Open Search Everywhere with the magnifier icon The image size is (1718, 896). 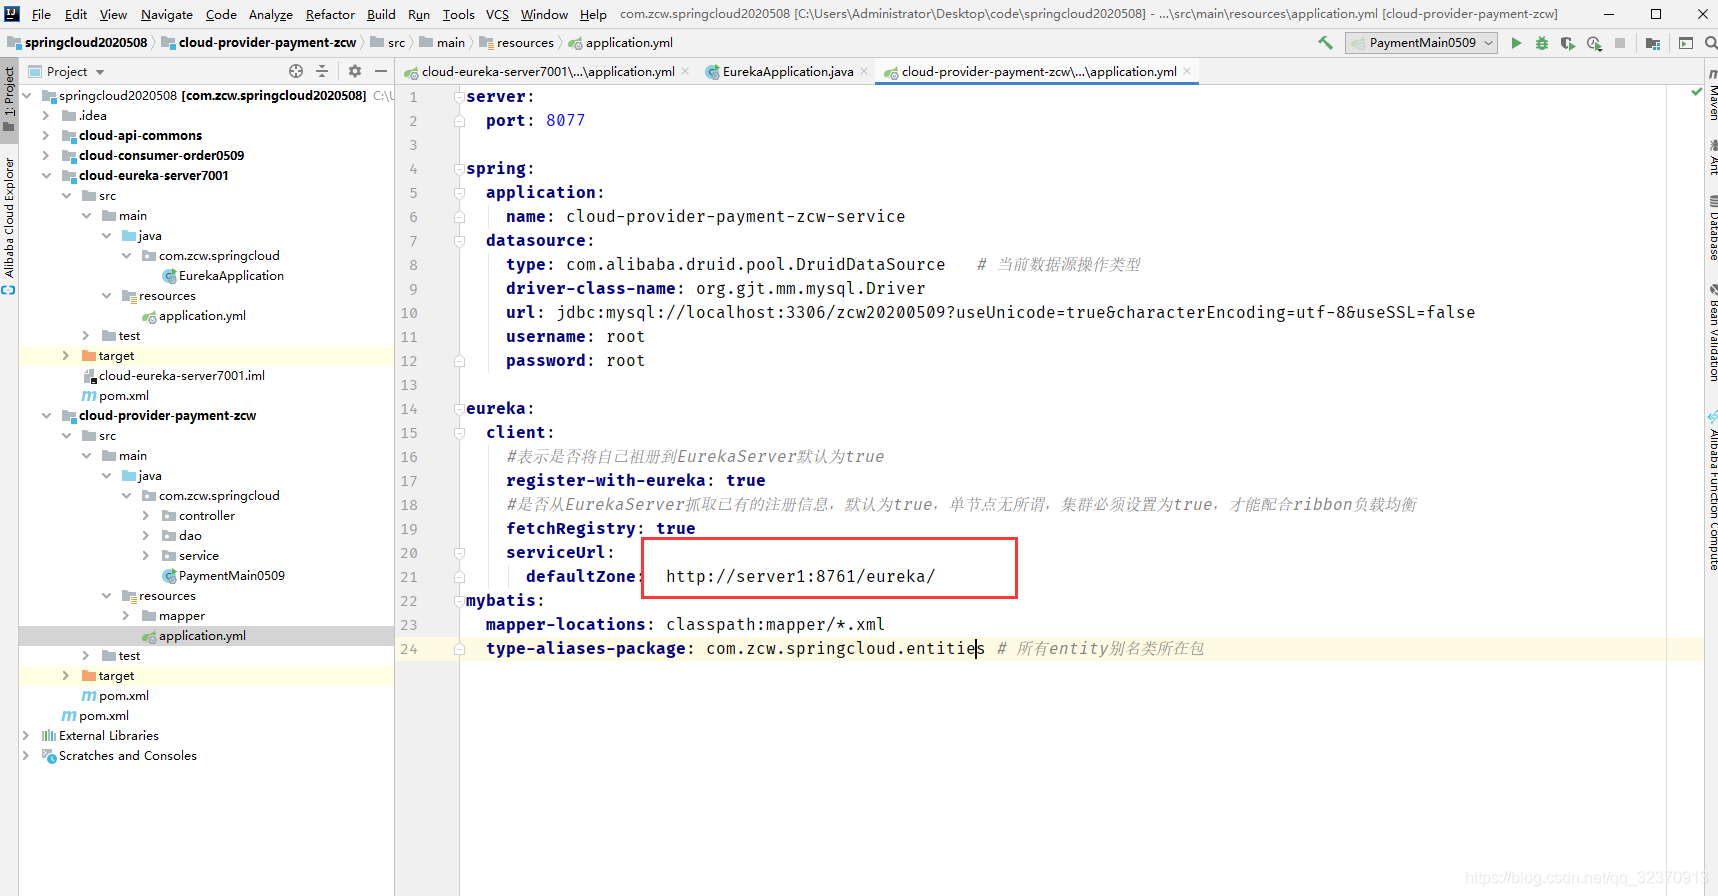[x=1711, y=43]
